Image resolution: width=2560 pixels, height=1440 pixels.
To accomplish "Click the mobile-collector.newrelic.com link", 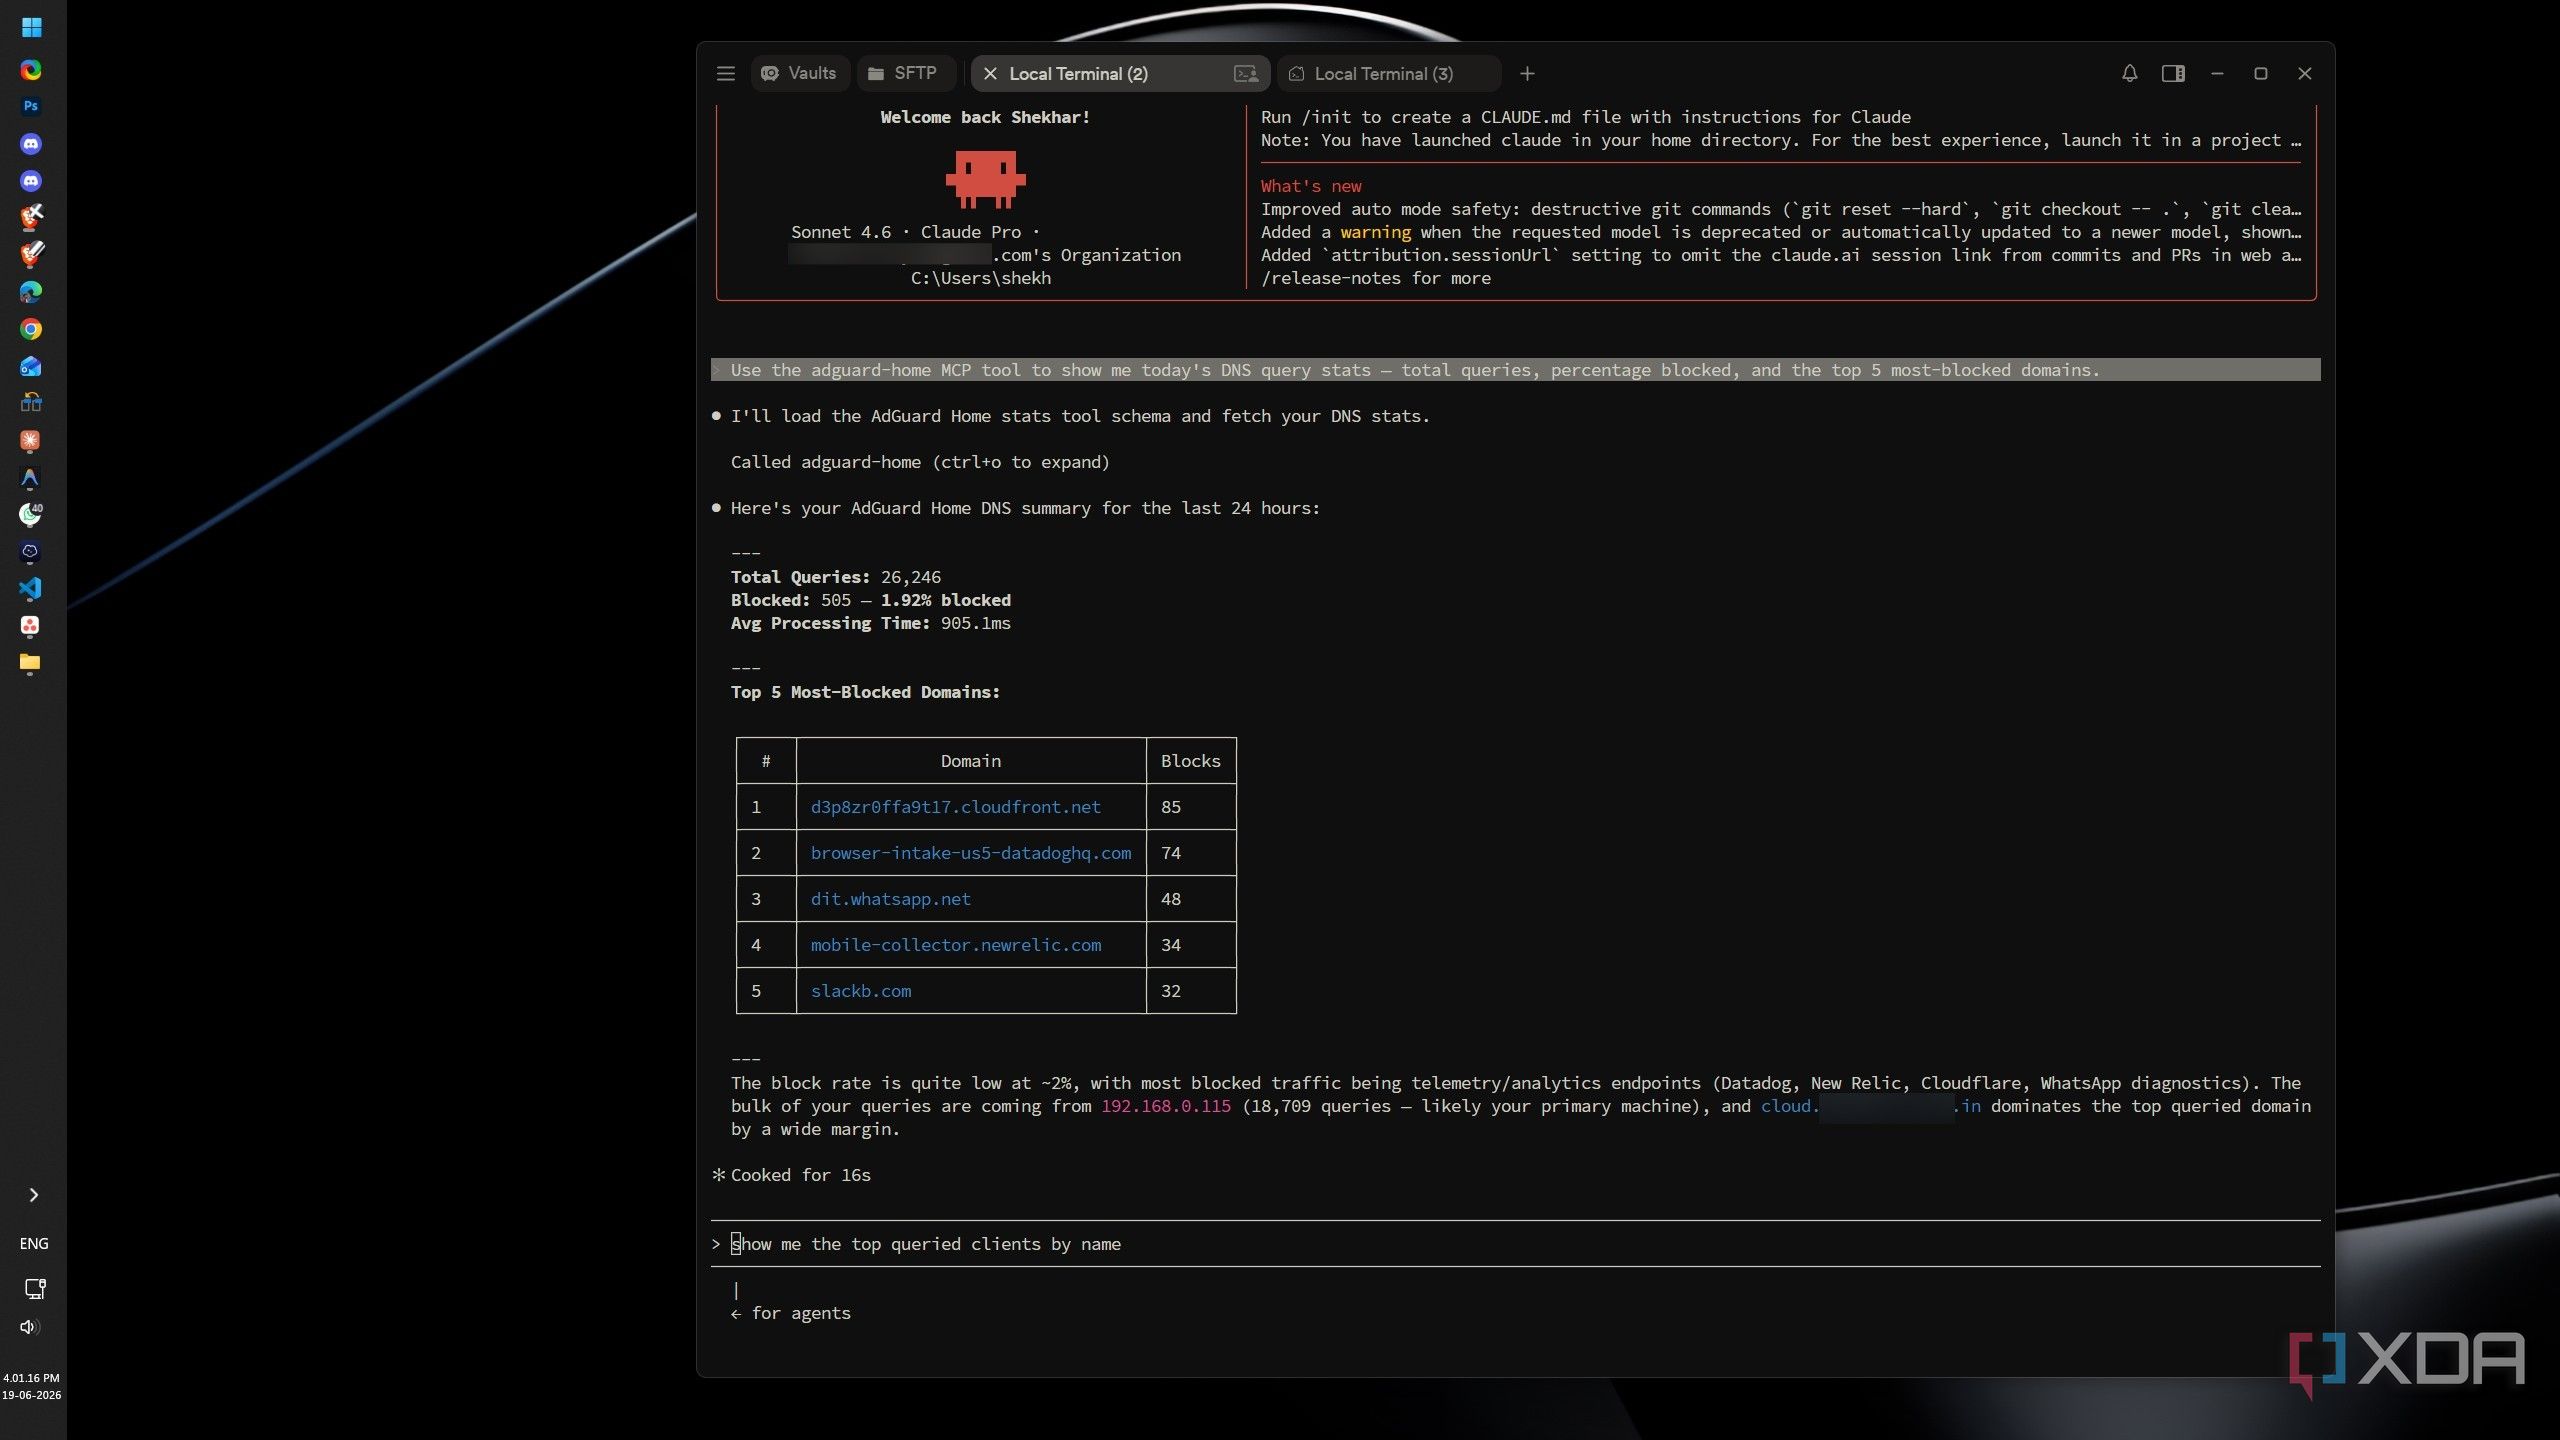I will 955,945.
